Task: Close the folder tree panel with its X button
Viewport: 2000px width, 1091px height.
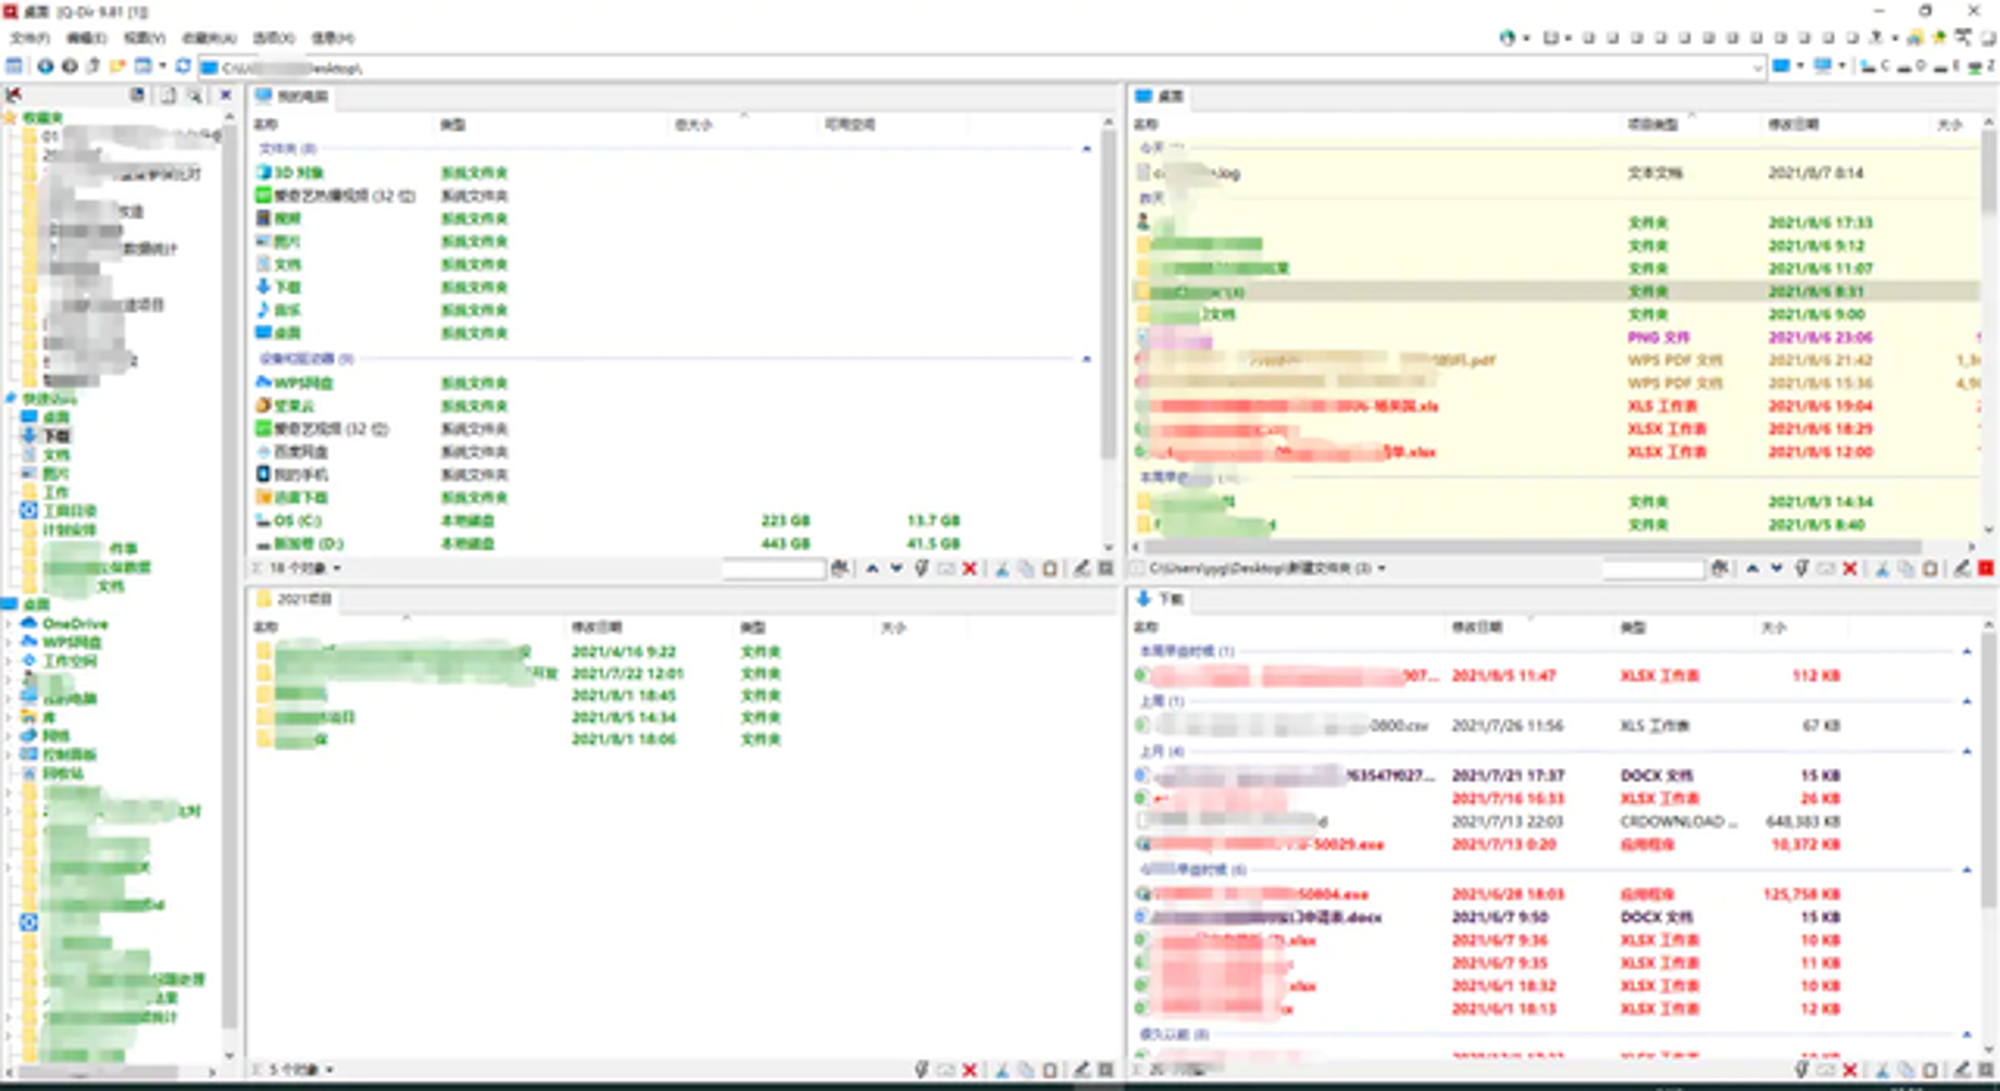Action: (x=226, y=95)
